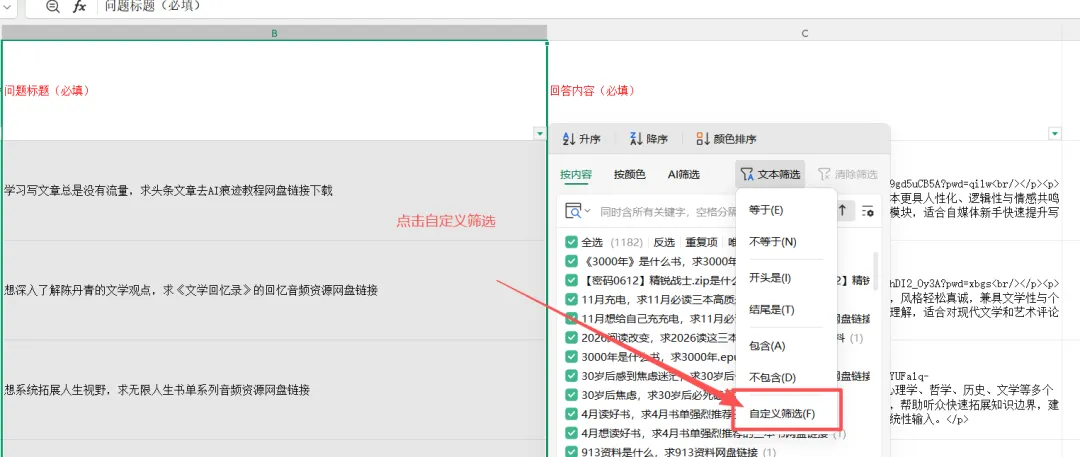Viewport: 1080px width, 457px height.
Task: Toggle the 文本筛选 text filter button
Action: coord(769,174)
